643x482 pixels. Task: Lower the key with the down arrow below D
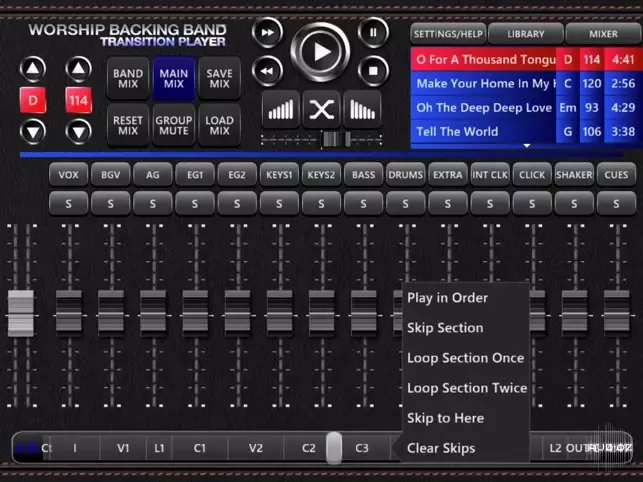33,132
